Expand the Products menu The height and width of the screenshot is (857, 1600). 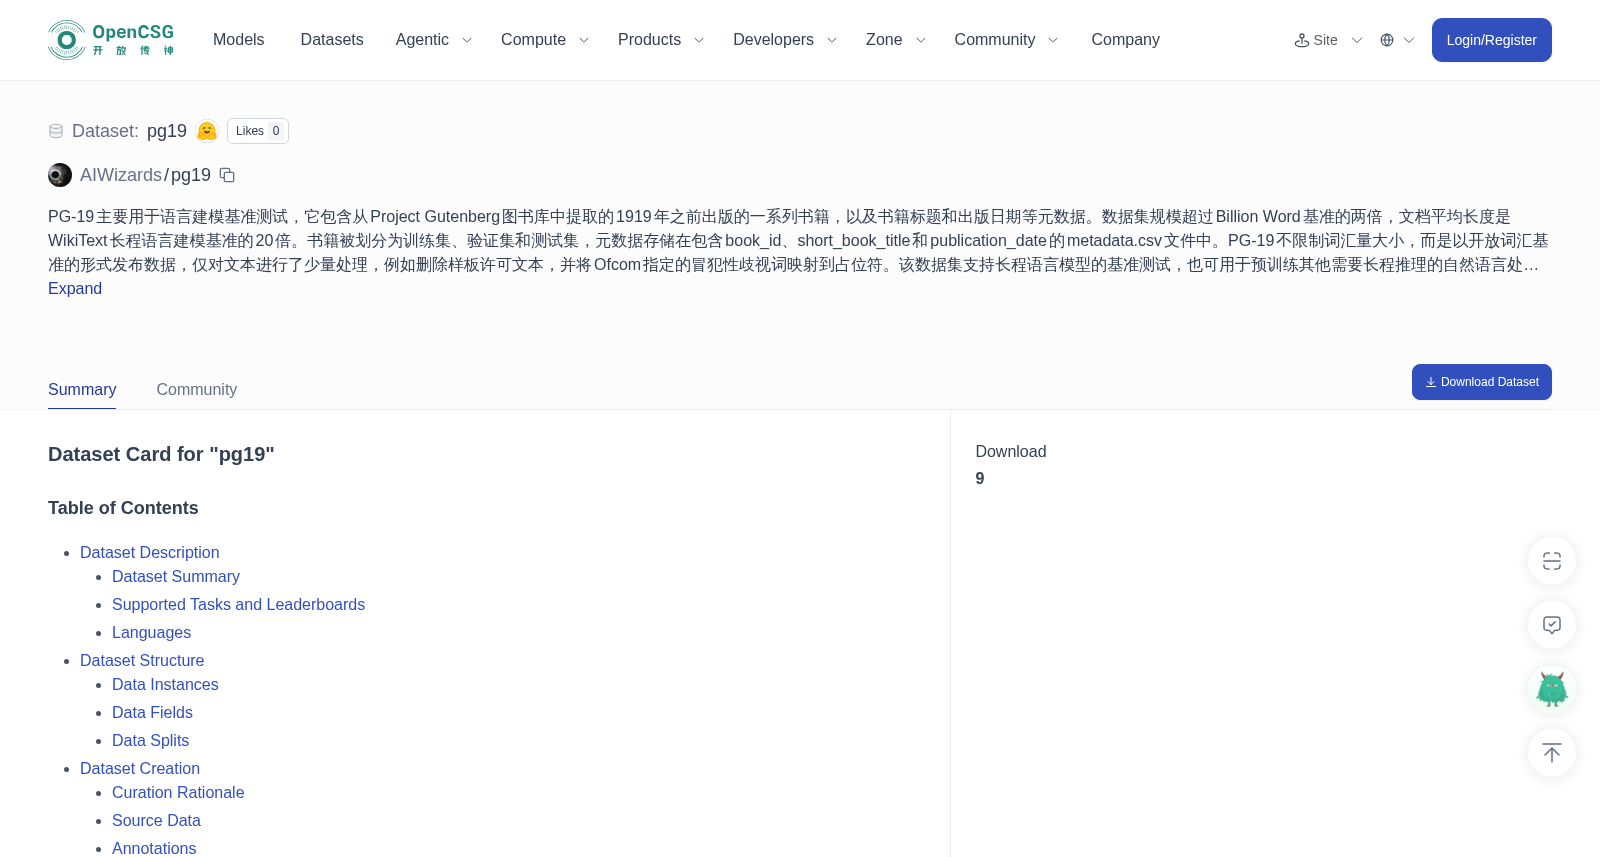(x=661, y=40)
